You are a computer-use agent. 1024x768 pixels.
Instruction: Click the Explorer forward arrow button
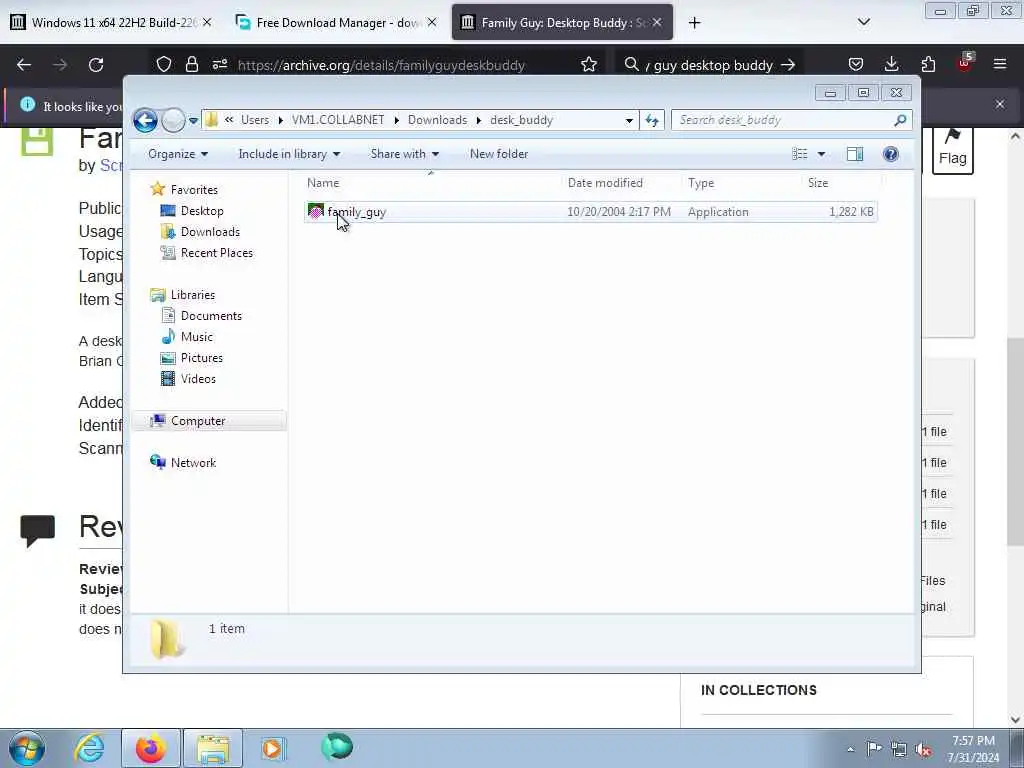pyautogui.click(x=173, y=120)
